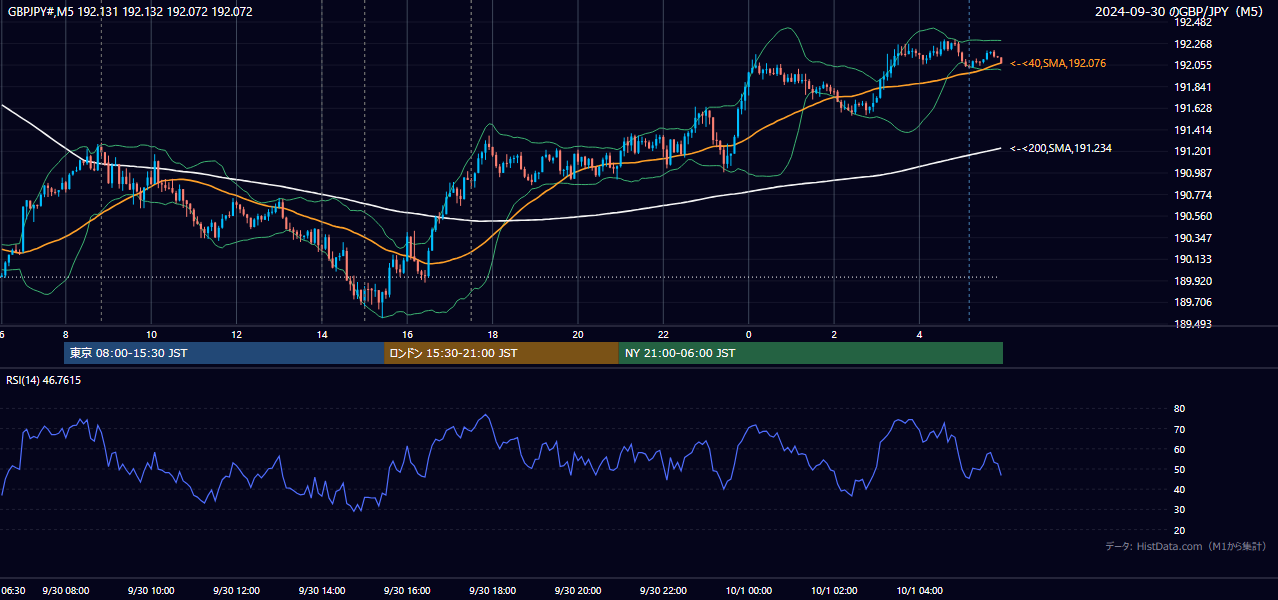Click hour label 22 under the price chart
The image size is (1278, 600).
663,334
